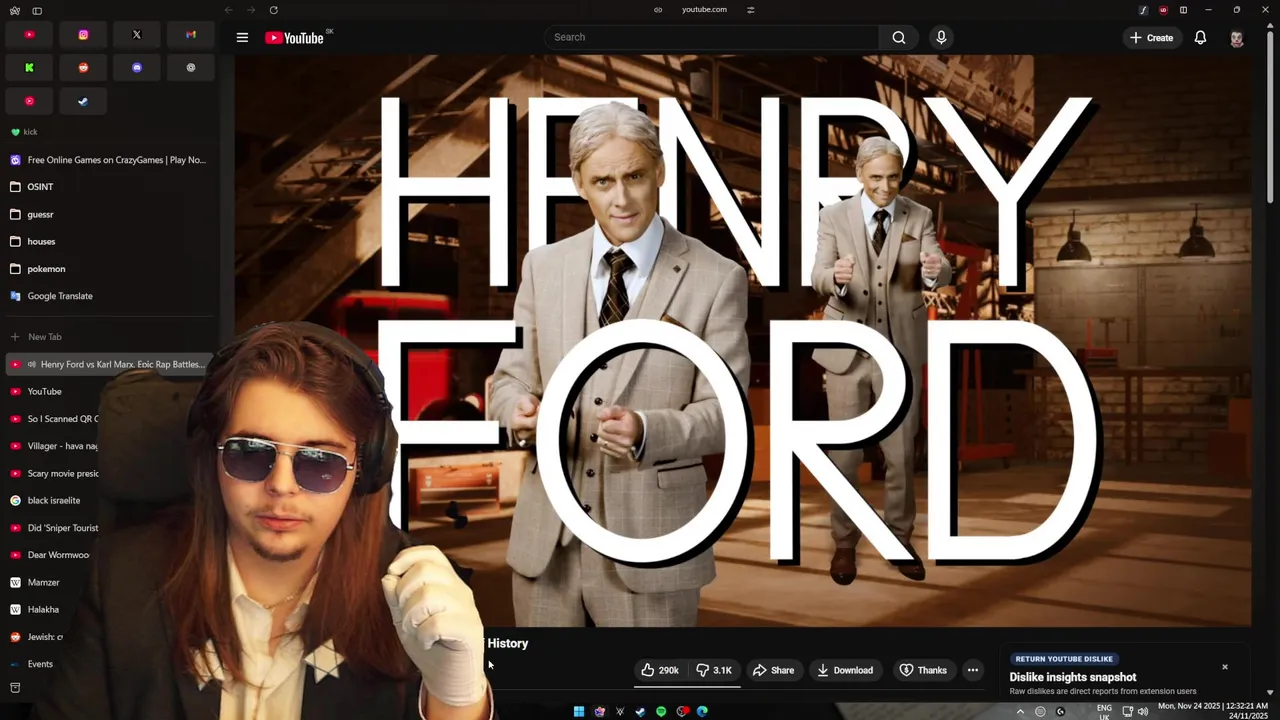Open the Steam pinned shortcut tile
Screen dimensions: 1280x720
(83, 101)
